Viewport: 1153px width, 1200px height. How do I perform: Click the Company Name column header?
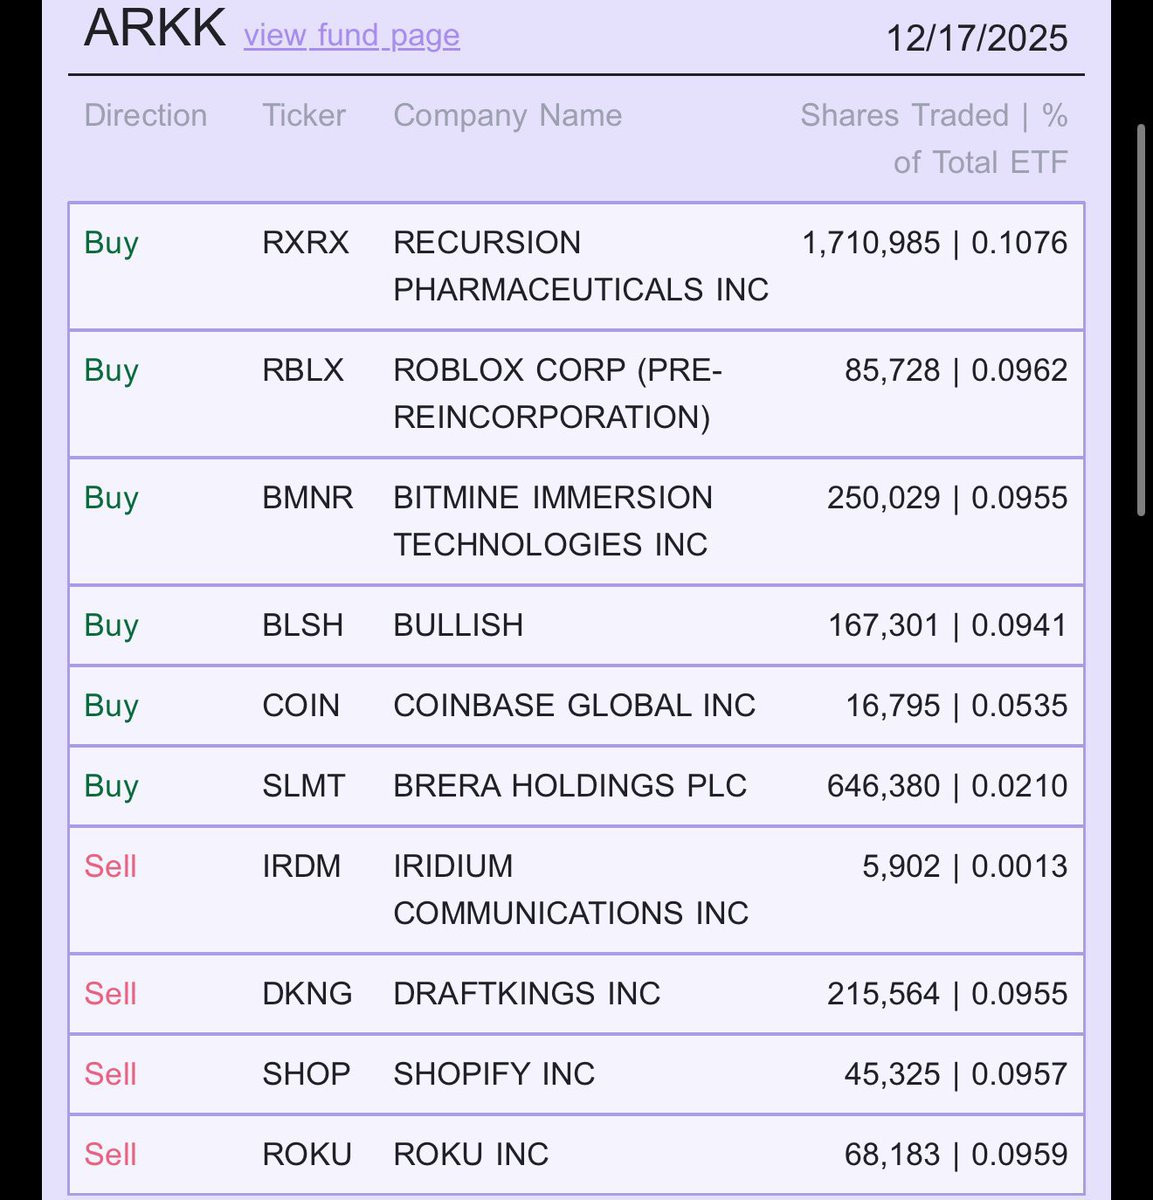coord(508,116)
